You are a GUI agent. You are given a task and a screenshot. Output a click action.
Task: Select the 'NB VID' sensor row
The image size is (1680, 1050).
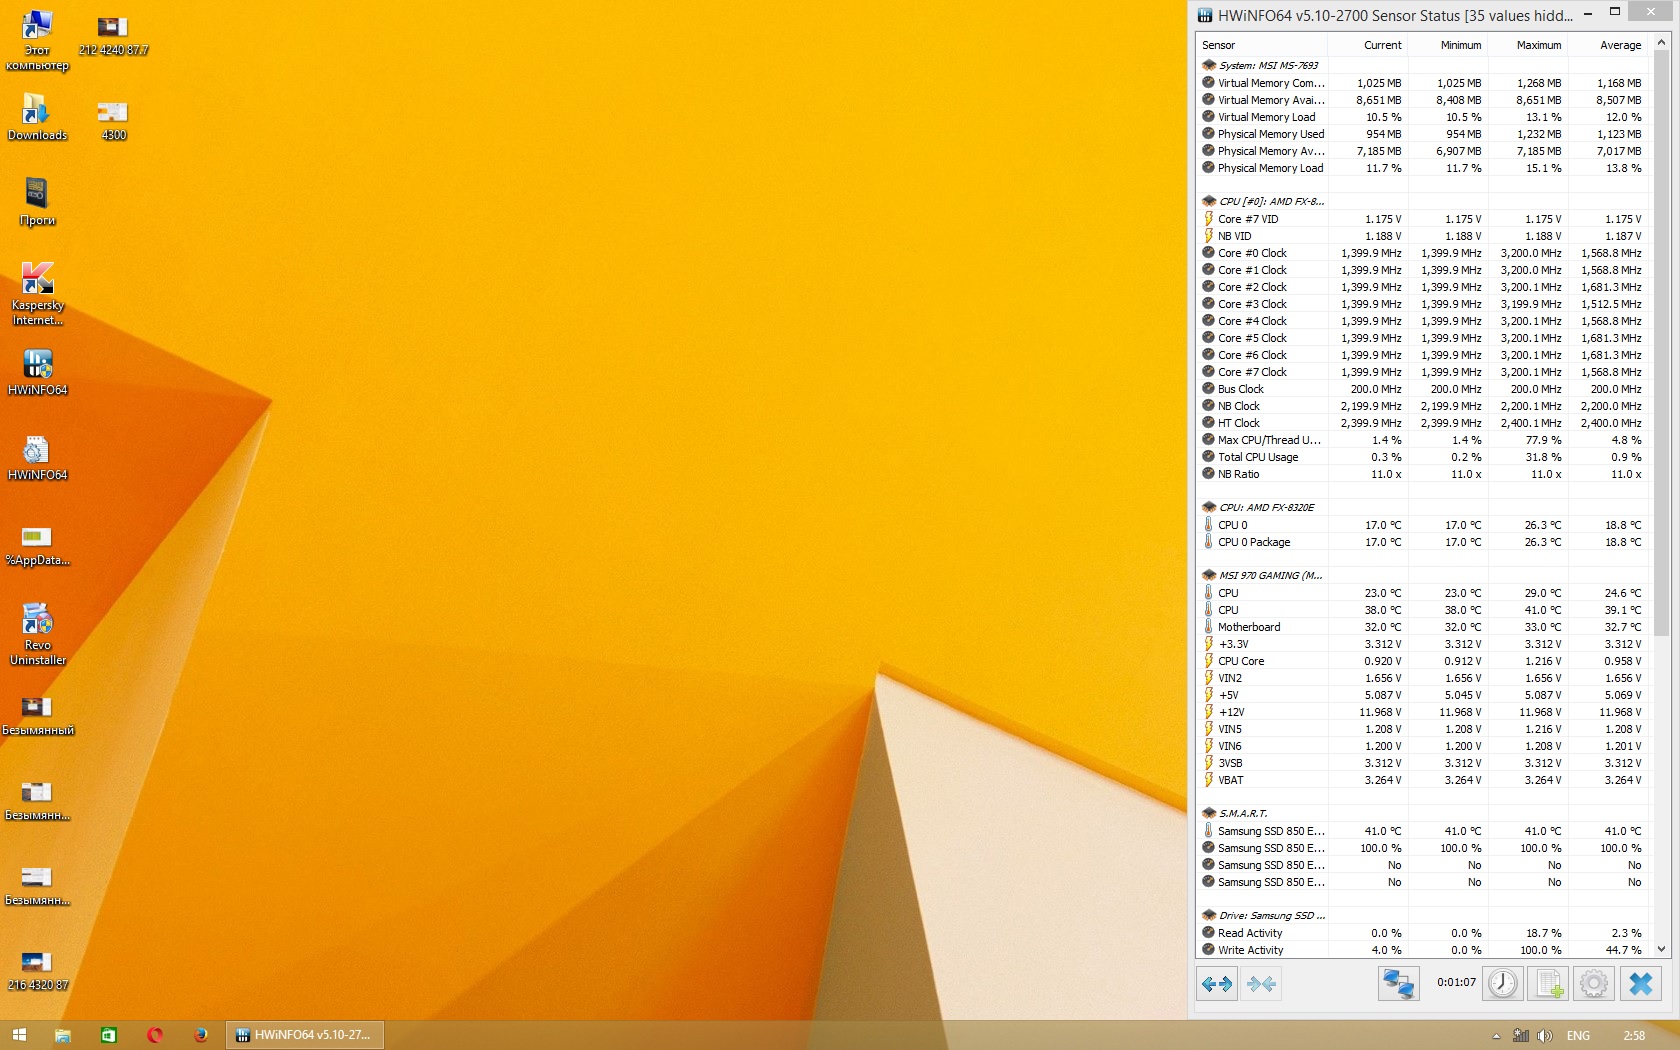pyautogui.click(x=1422, y=236)
